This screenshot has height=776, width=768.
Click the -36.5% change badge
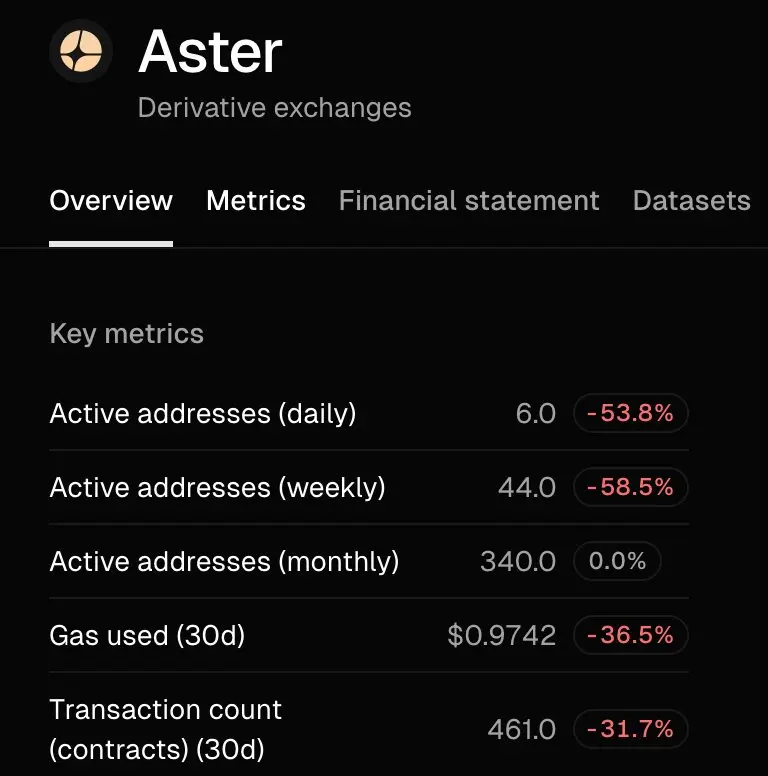tap(630, 635)
